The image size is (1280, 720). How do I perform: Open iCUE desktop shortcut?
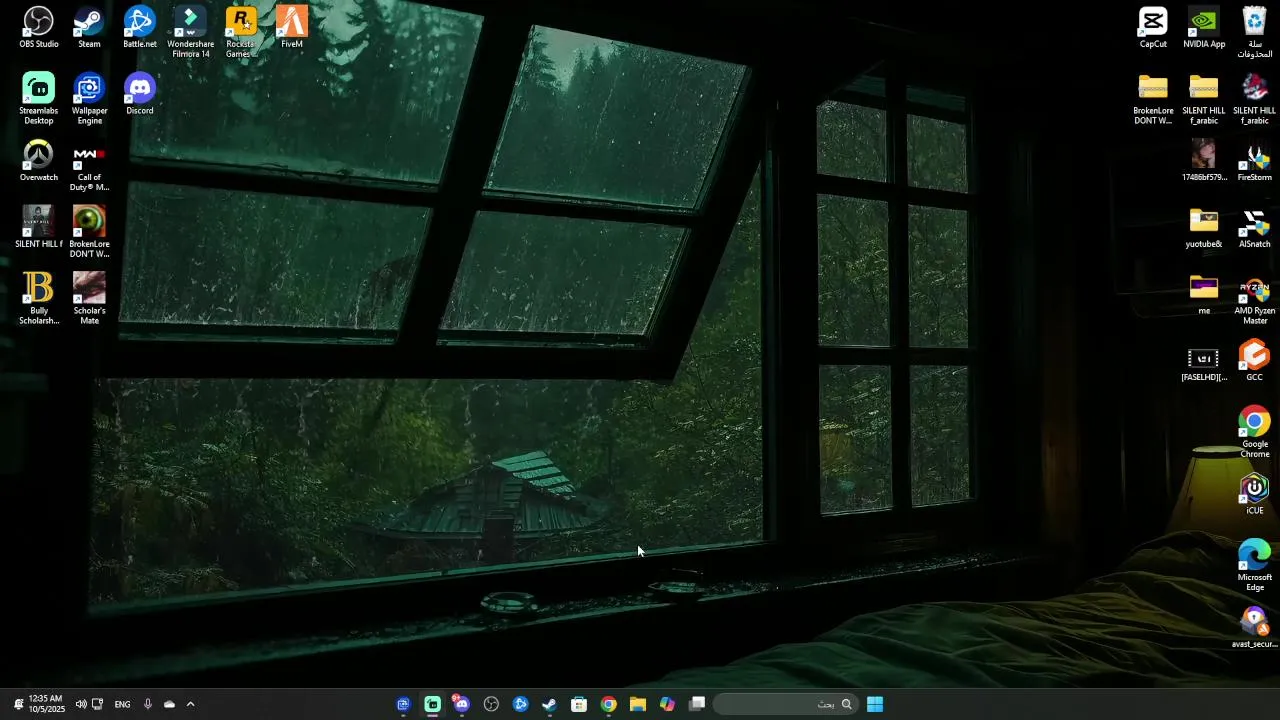[1255, 494]
